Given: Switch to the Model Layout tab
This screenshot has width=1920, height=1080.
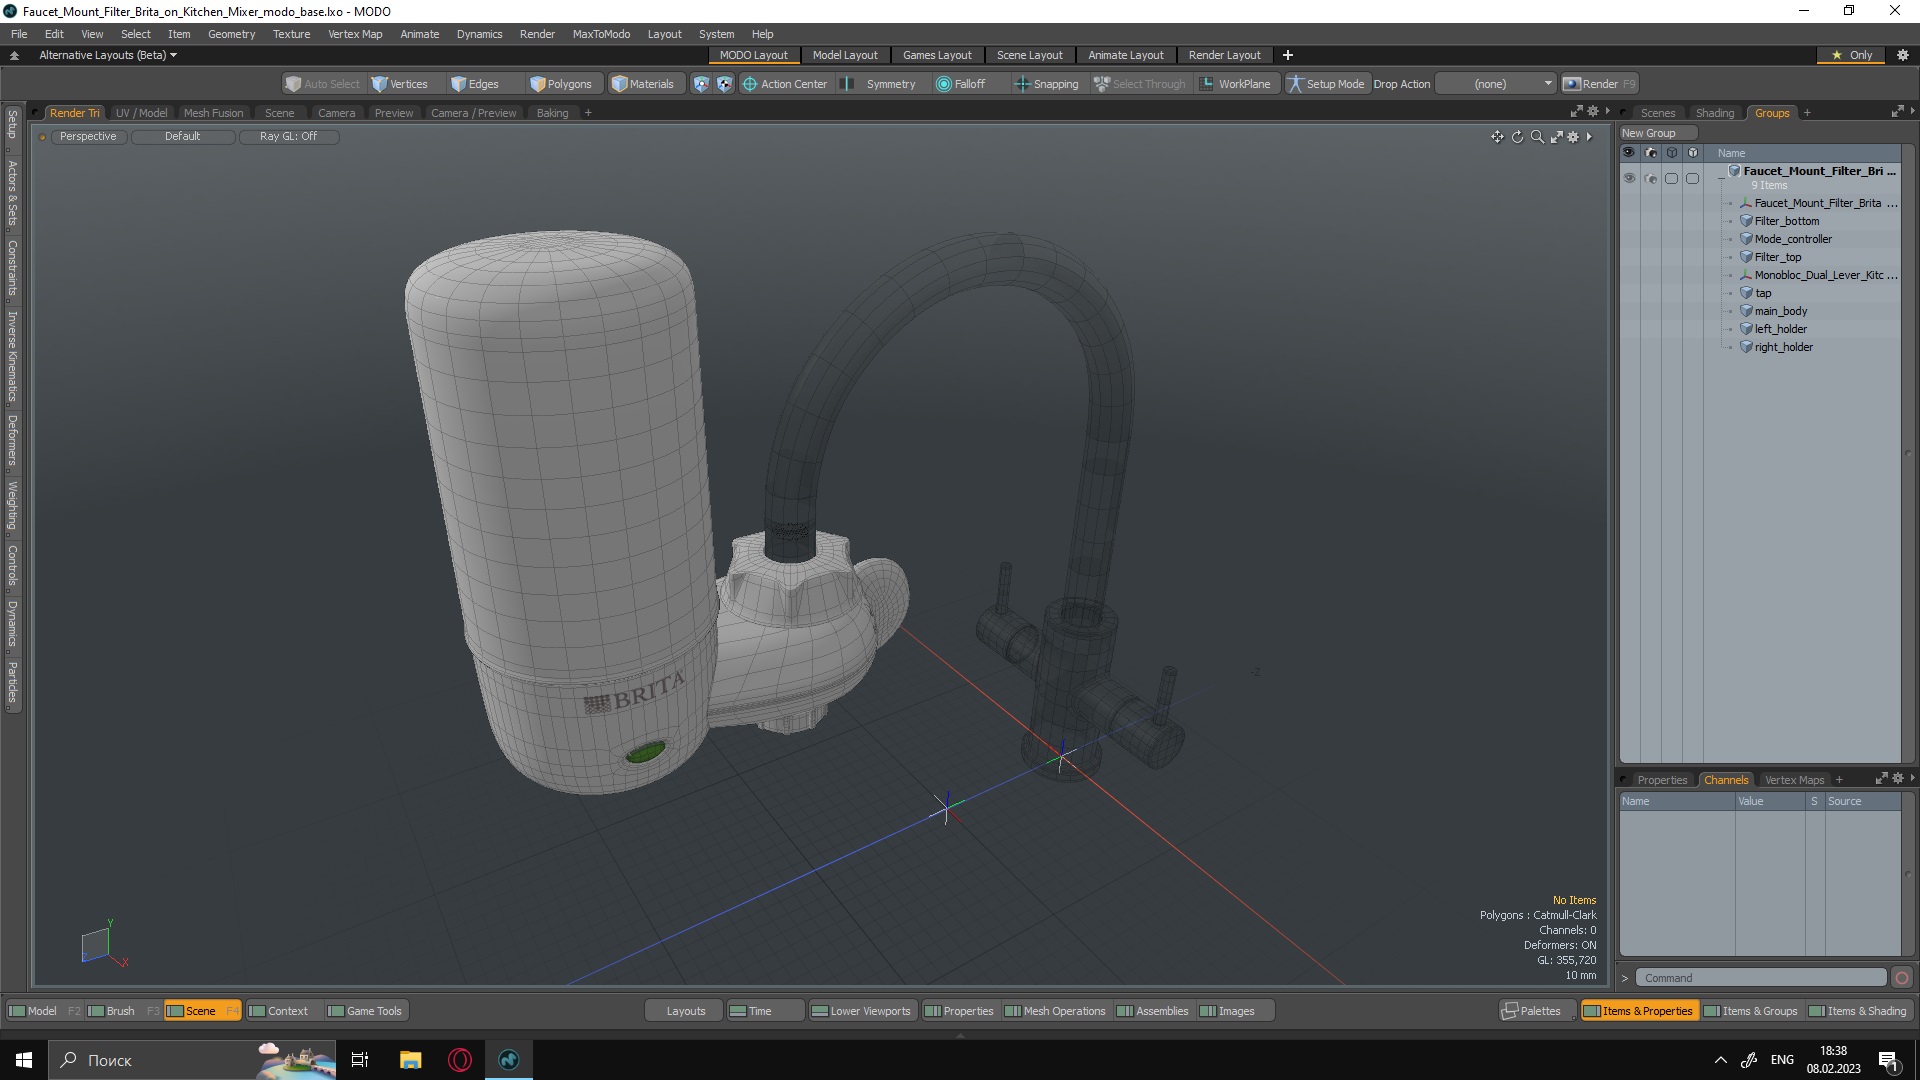Looking at the screenshot, I should click(844, 55).
